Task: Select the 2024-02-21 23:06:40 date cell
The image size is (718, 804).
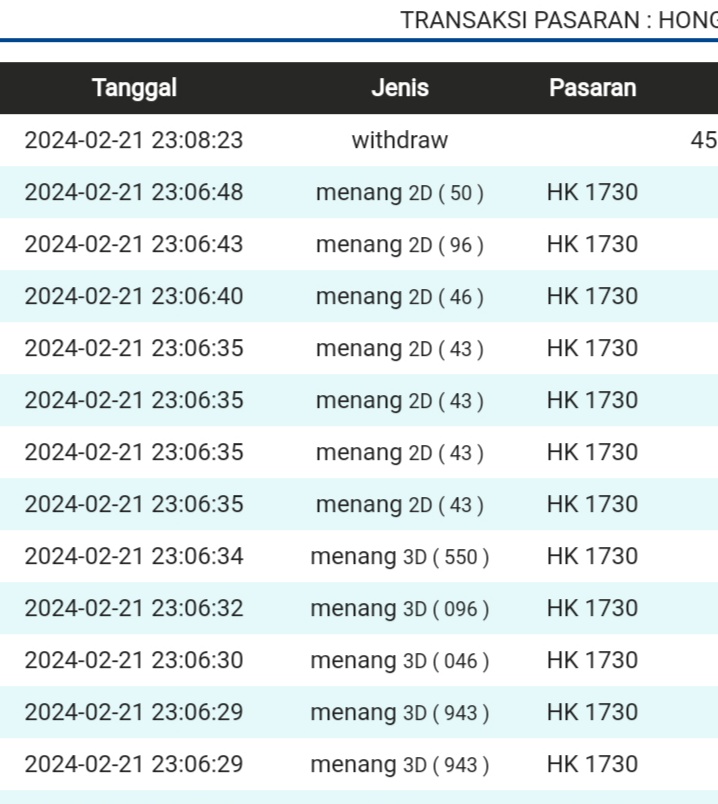Action: [134, 296]
